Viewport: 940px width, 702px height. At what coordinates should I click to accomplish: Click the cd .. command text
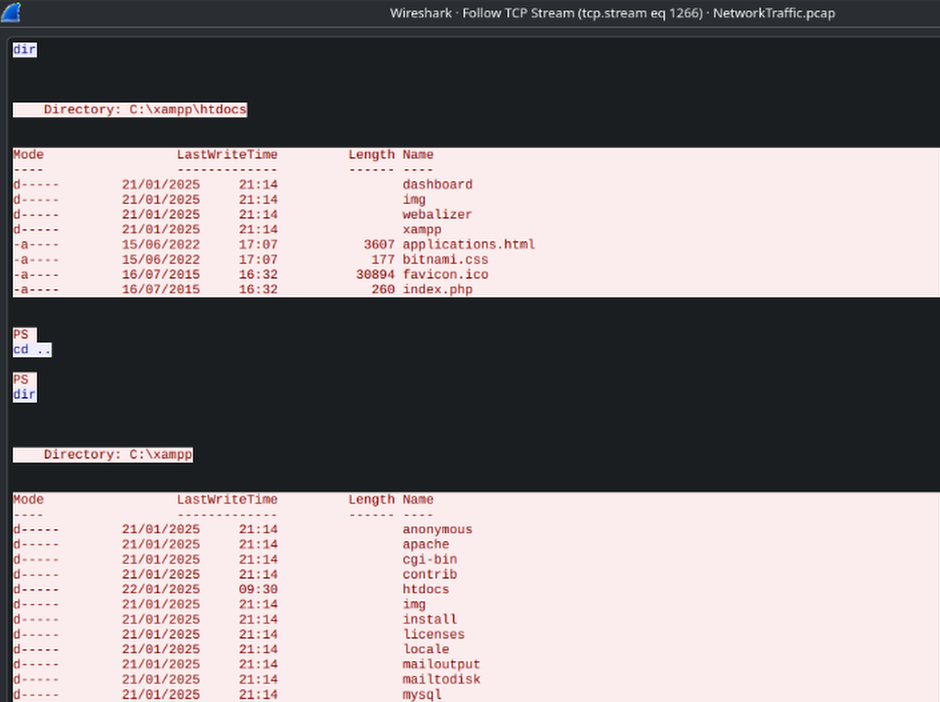(x=32, y=350)
